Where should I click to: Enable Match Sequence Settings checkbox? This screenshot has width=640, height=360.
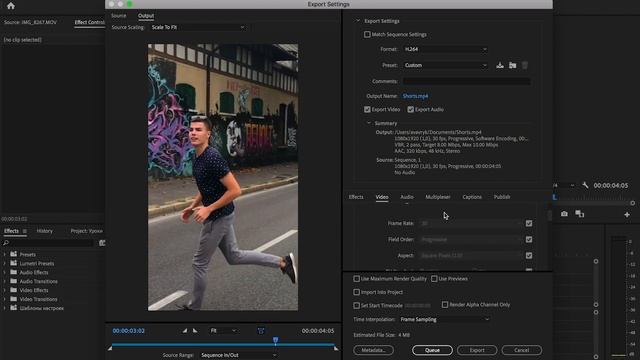point(367,35)
